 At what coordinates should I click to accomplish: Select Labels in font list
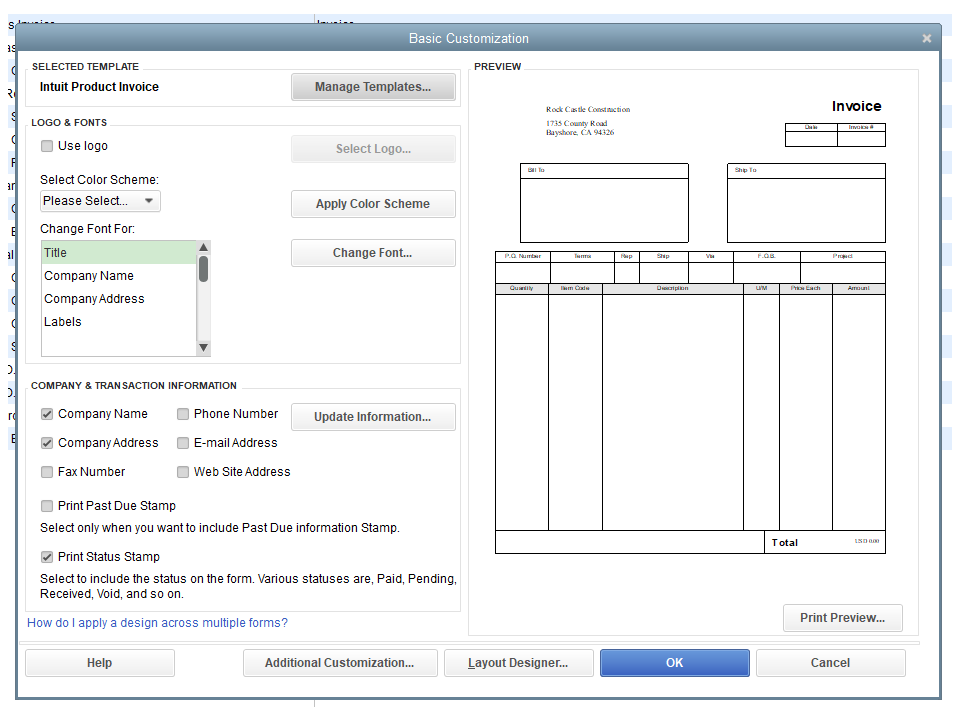coord(119,322)
